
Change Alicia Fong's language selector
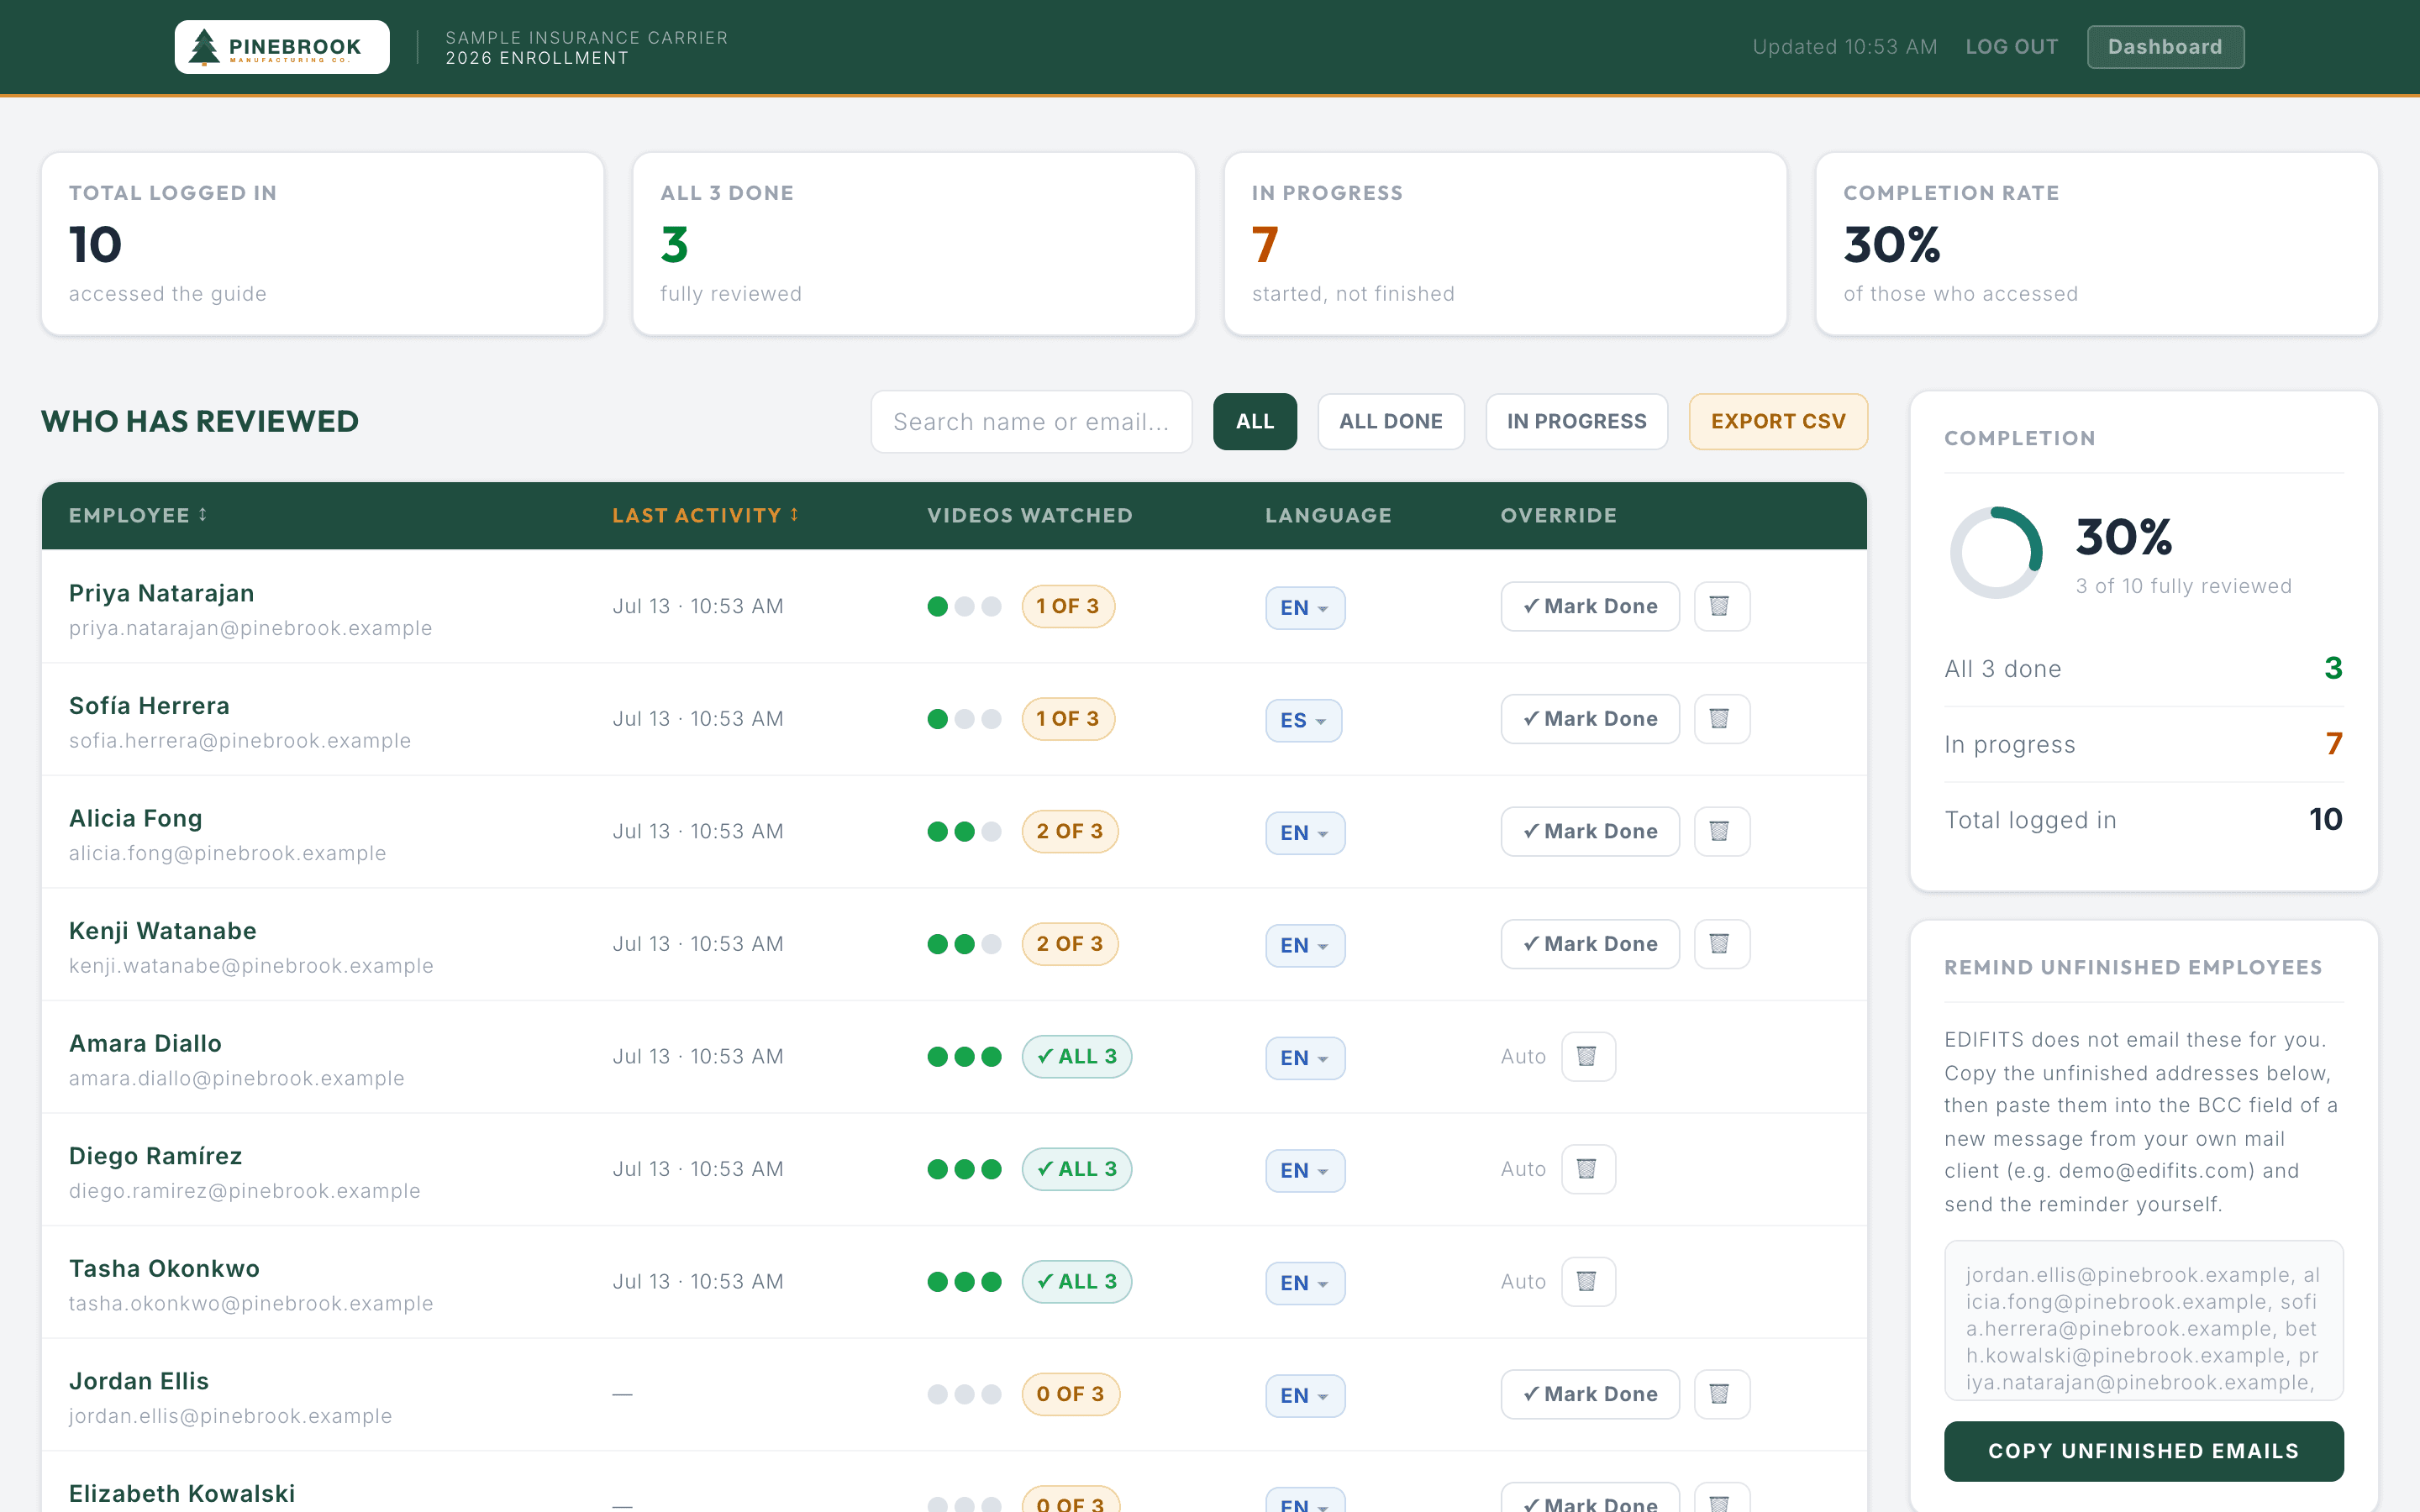1305,832
